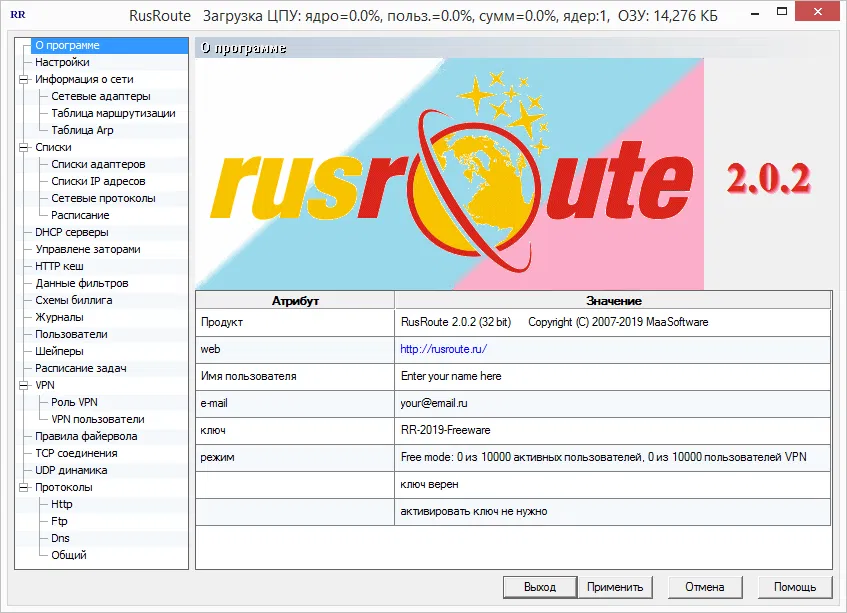Open Списки IP адресов page
The width and height of the screenshot is (847, 613).
point(98,181)
